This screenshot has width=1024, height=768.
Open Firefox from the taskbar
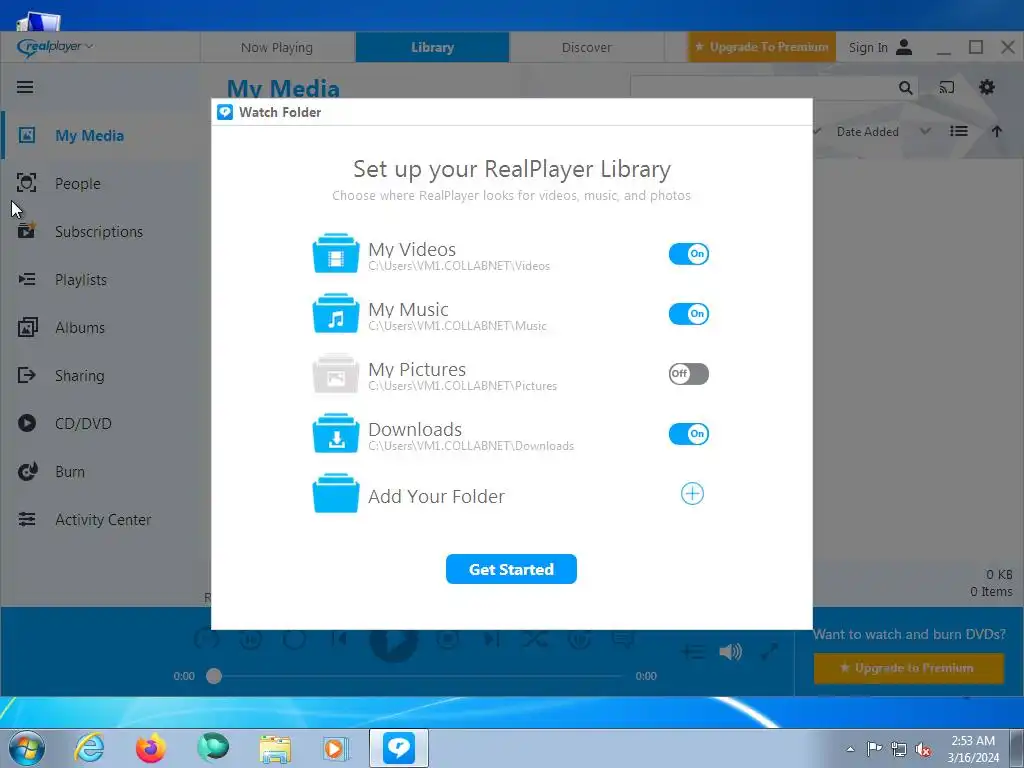[x=150, y=748]
